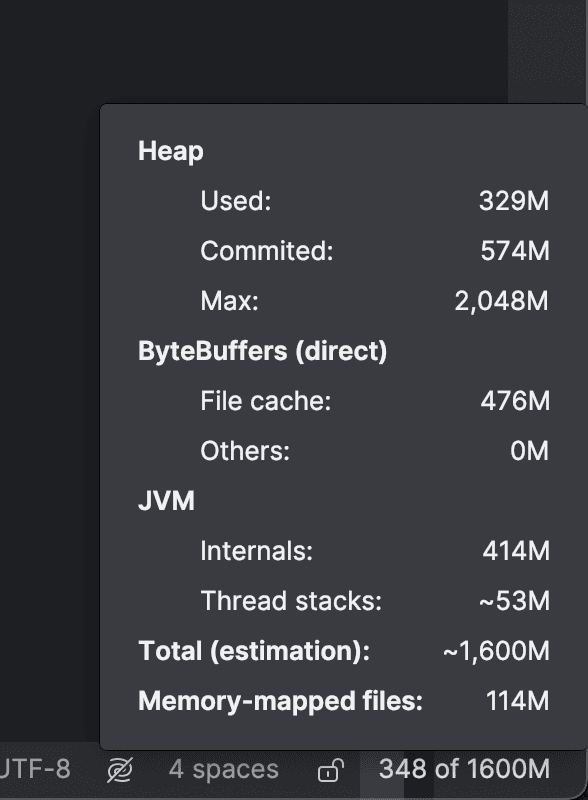
Task: Click the Internals 414M row
Action: coord(375,551)
